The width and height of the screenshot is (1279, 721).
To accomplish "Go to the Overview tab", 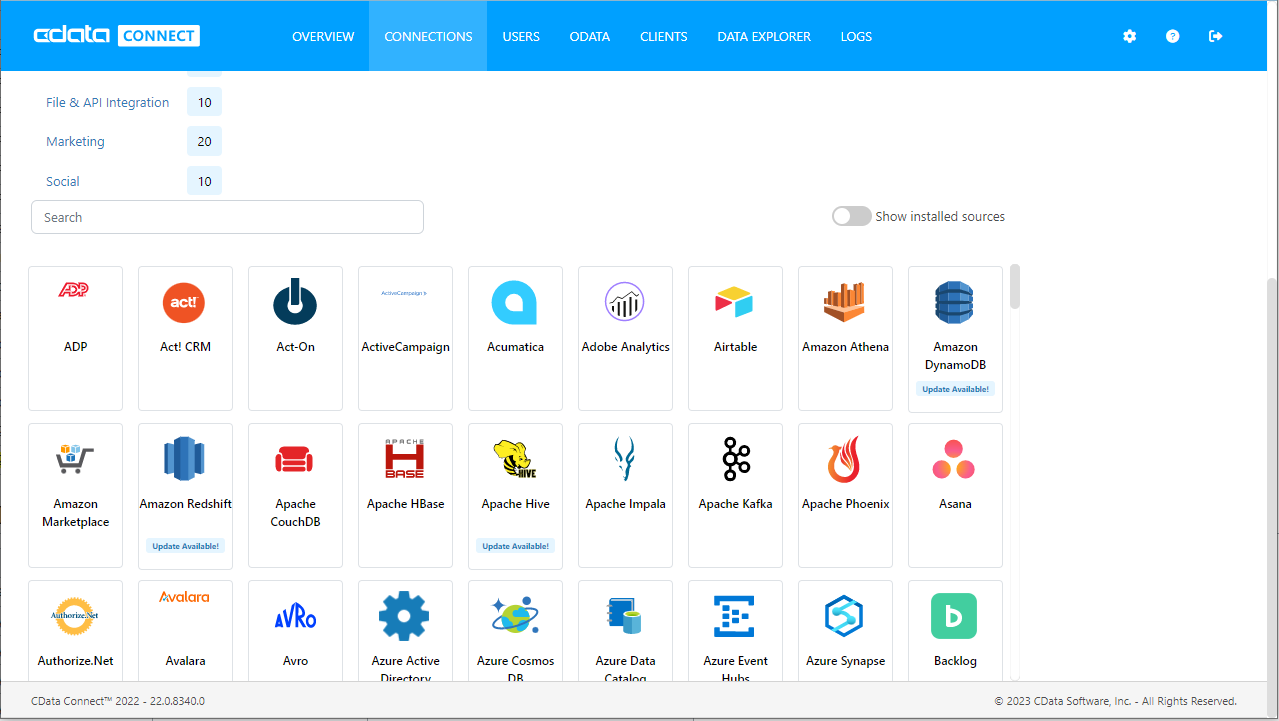I will [323, 36].
